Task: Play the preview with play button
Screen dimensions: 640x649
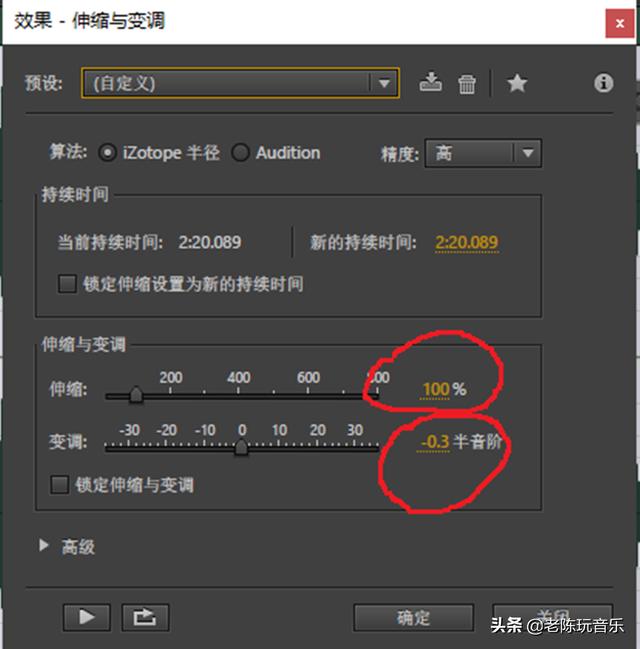Action: click(x=87, y=617)
